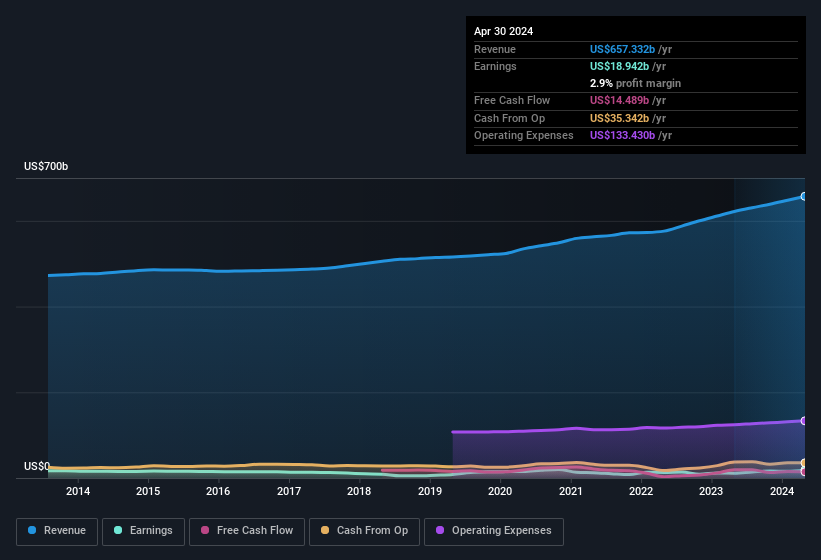
Task: Click the 2023 x-axis label
Action: [x=711, y=491]
